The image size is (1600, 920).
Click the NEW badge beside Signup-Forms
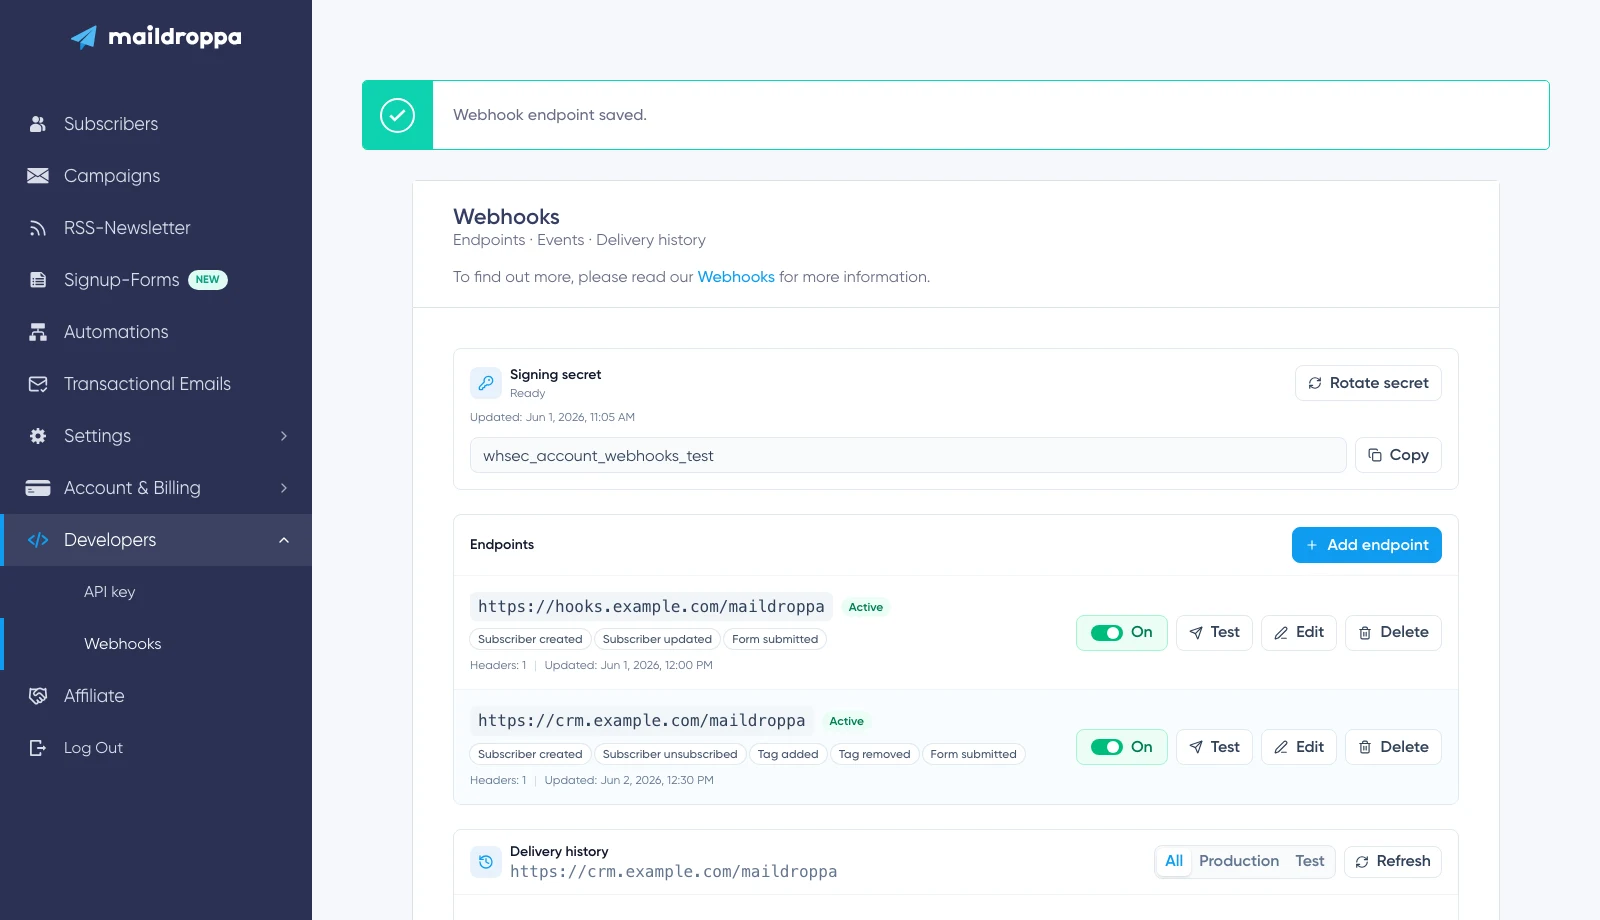point(208,280)
